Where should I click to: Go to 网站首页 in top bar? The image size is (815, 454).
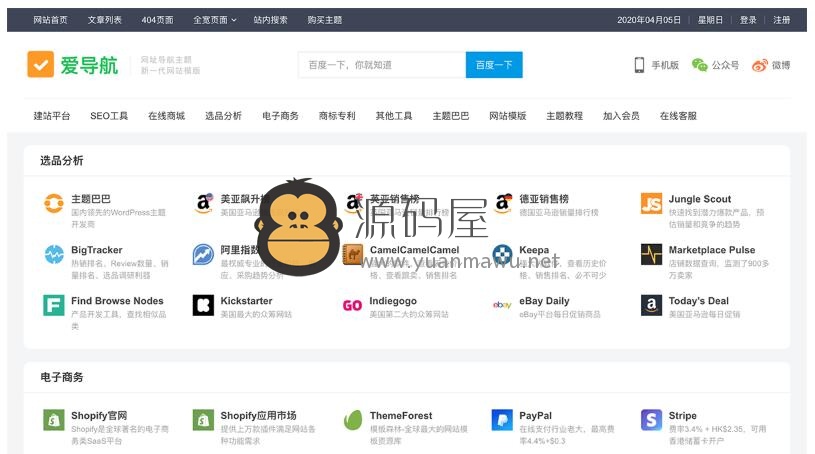(50, 20)
